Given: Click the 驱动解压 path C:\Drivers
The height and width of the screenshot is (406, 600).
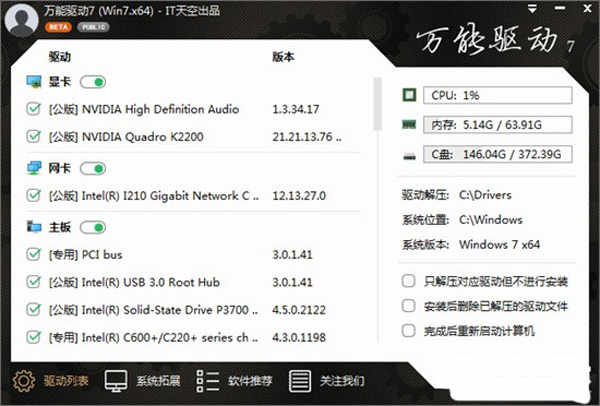Looking at the screenshot, I should (x=485, y=195).
